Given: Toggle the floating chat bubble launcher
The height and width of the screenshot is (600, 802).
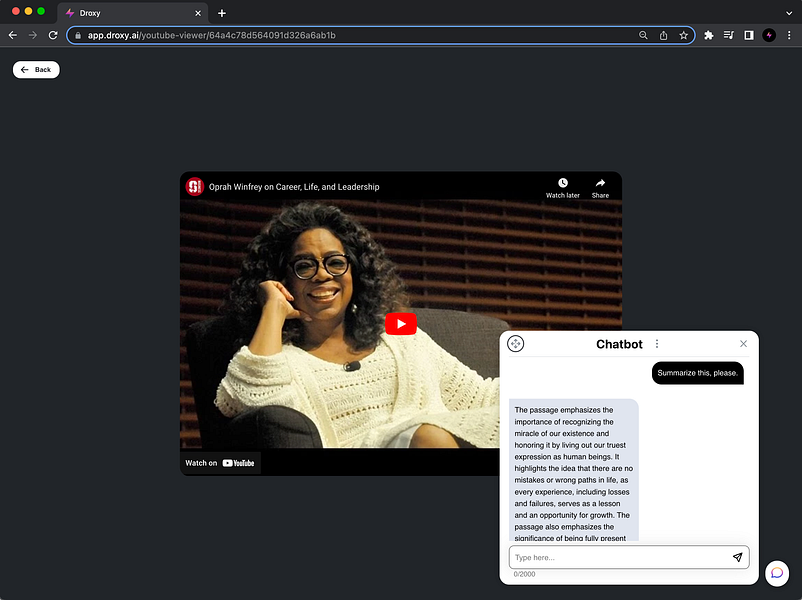Looking at the screenshot, I should pos(777,572).
